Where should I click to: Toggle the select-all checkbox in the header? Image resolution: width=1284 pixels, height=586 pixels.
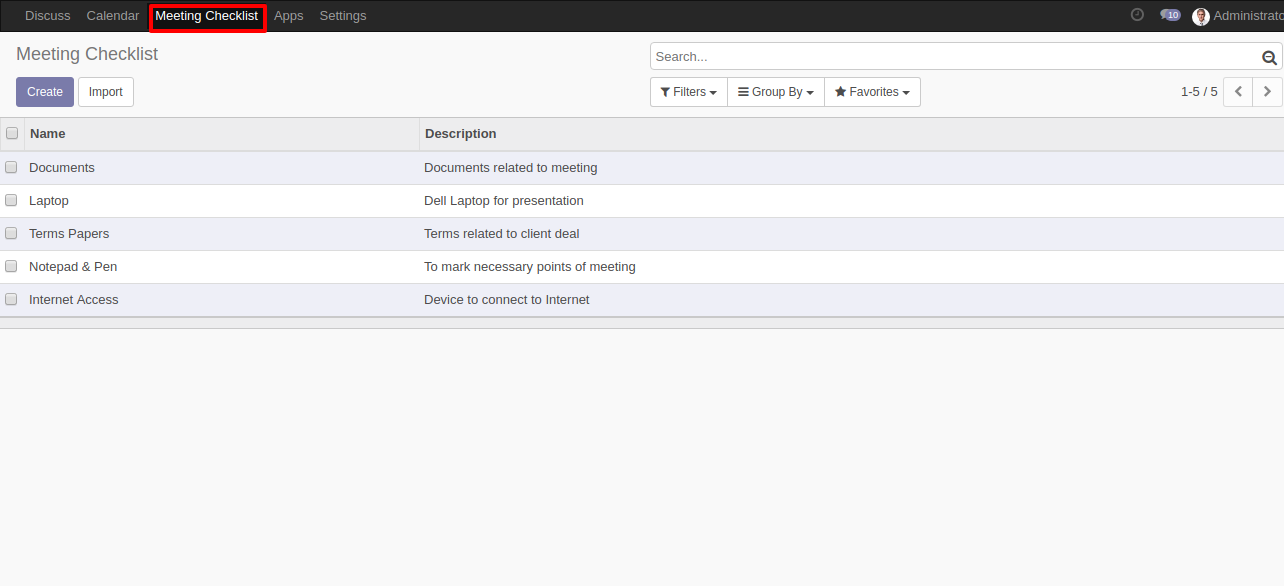[12, 133]
